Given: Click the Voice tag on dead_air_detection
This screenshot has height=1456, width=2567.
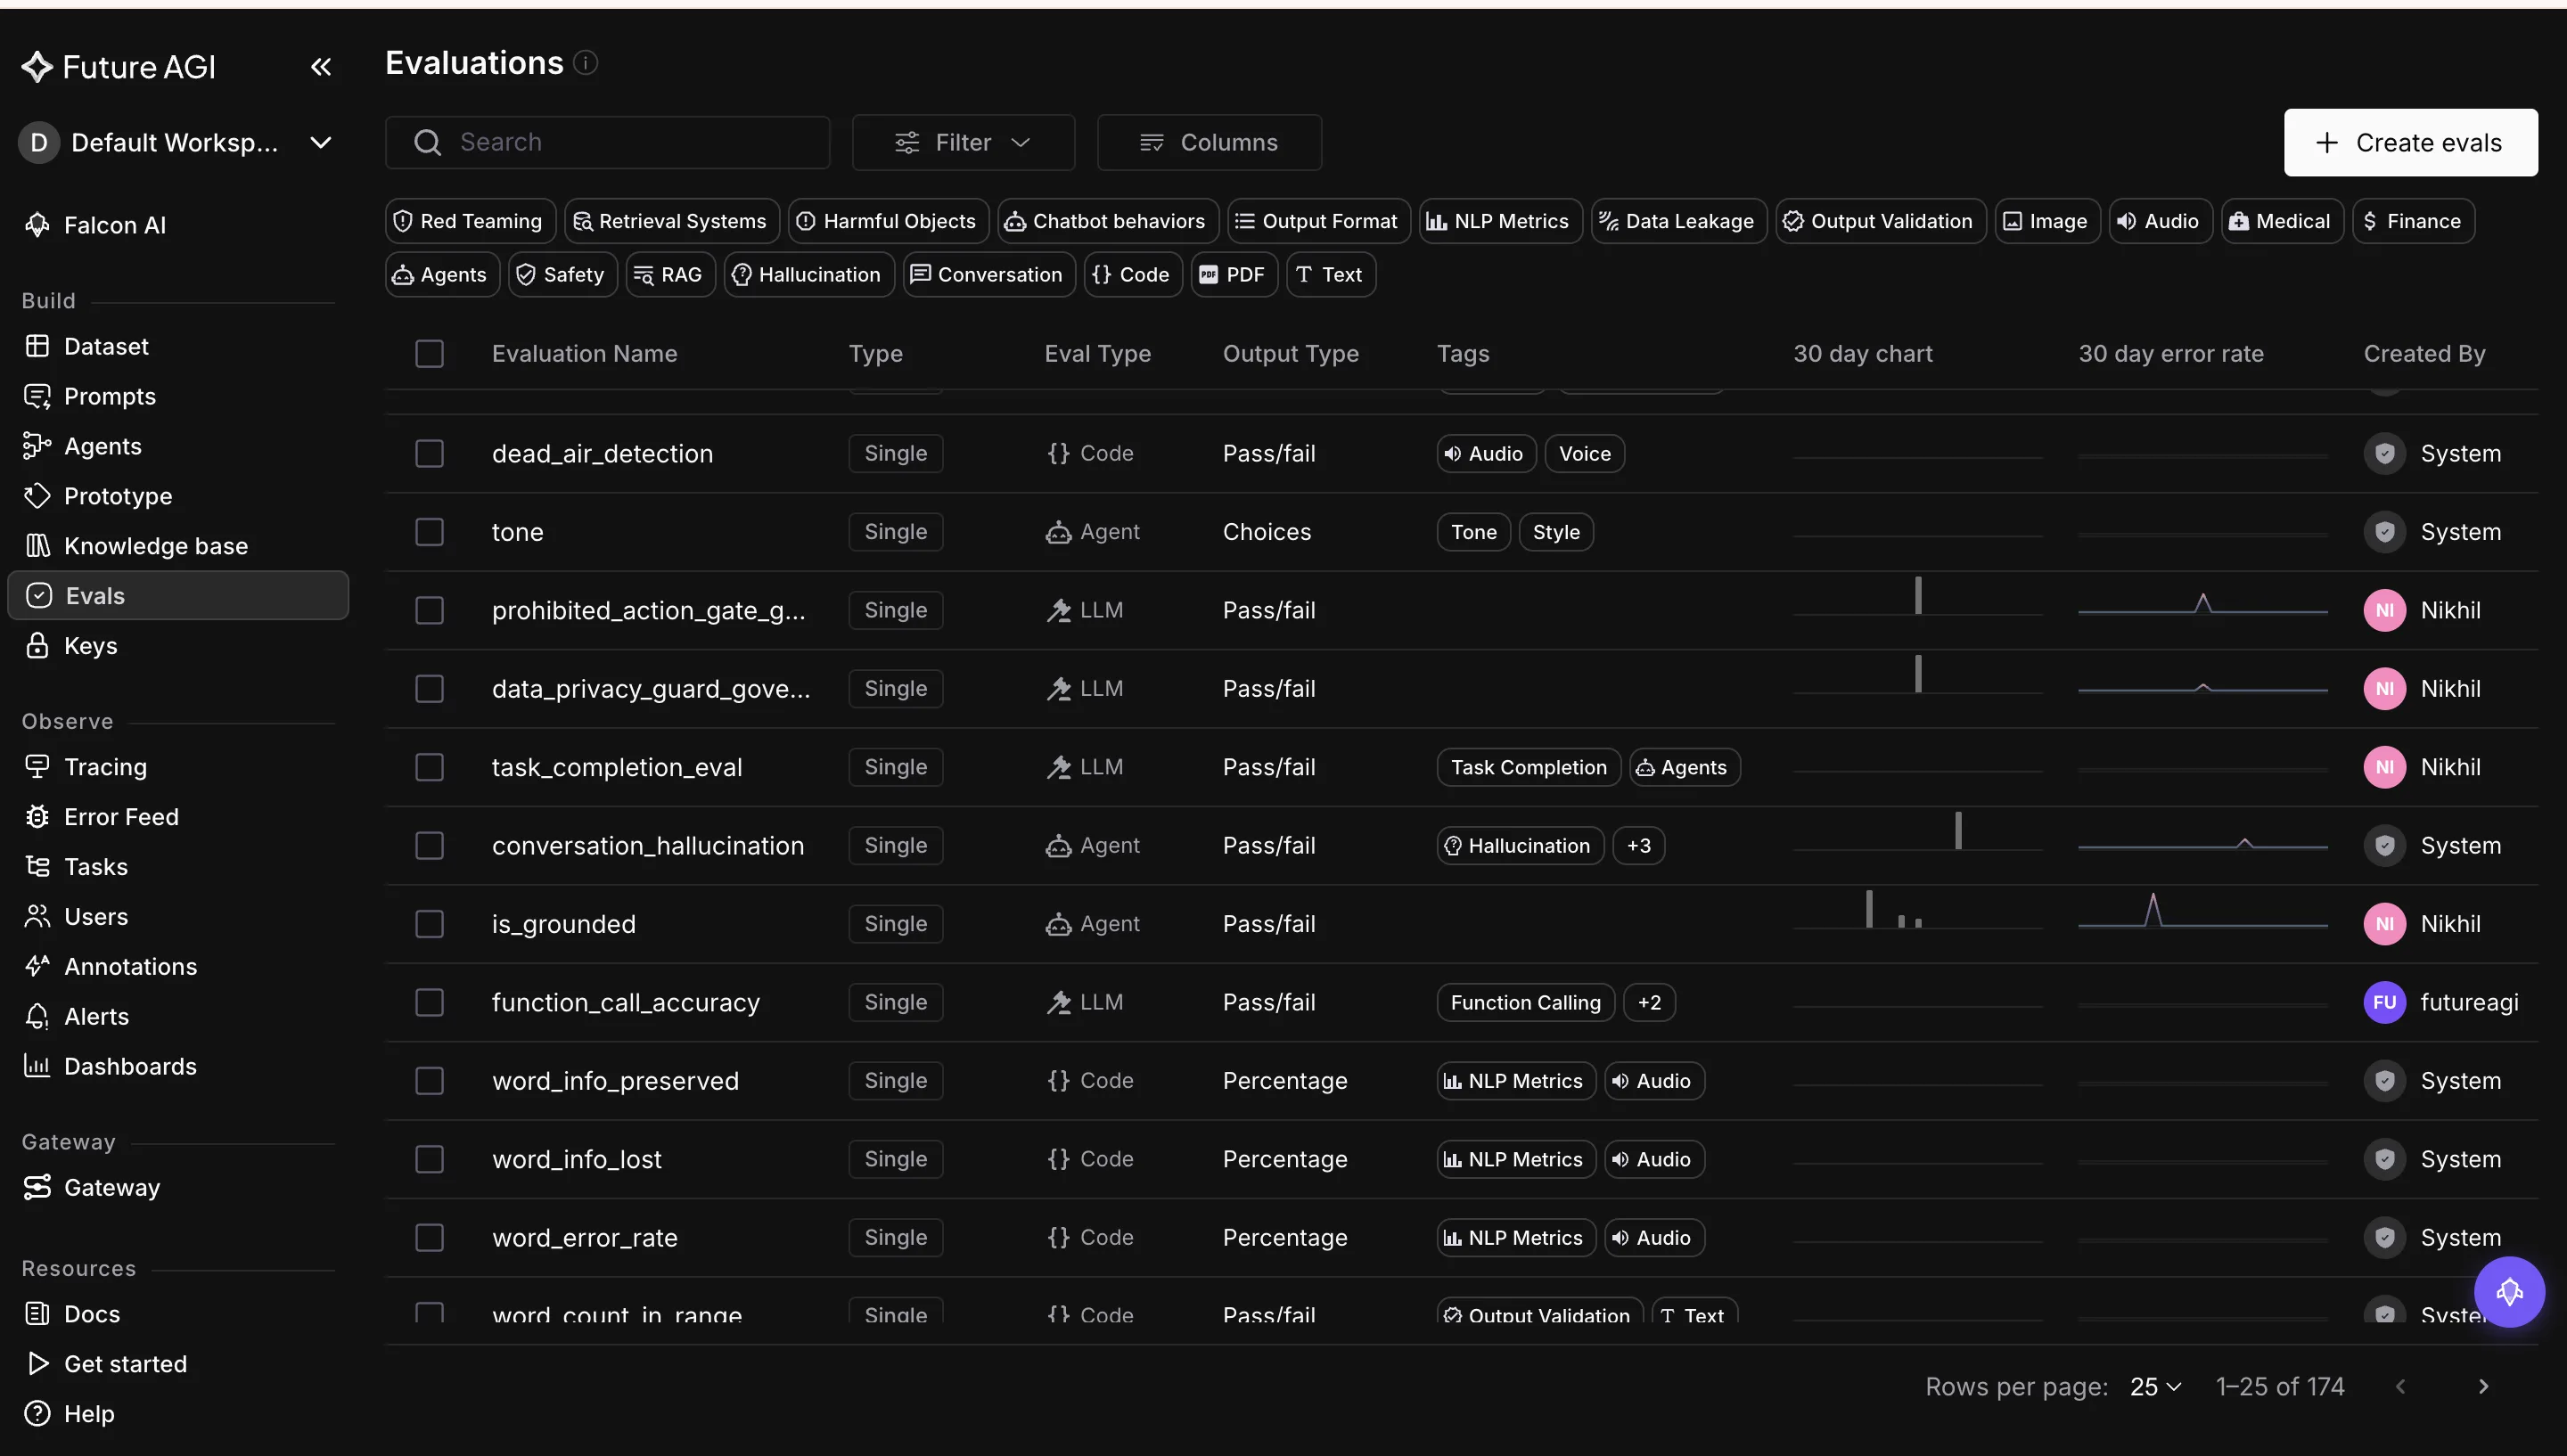Looking at the screenshot, I should coord(1584,454).
